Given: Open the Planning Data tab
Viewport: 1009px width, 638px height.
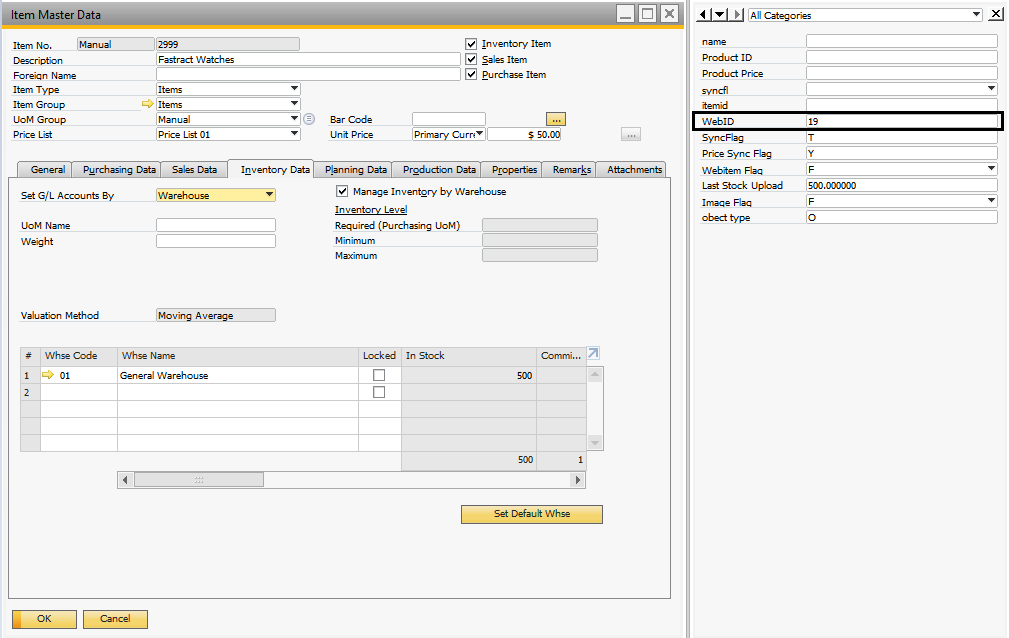Looking at the screenshot, I should pyautogui.click(x=356, y=170).
